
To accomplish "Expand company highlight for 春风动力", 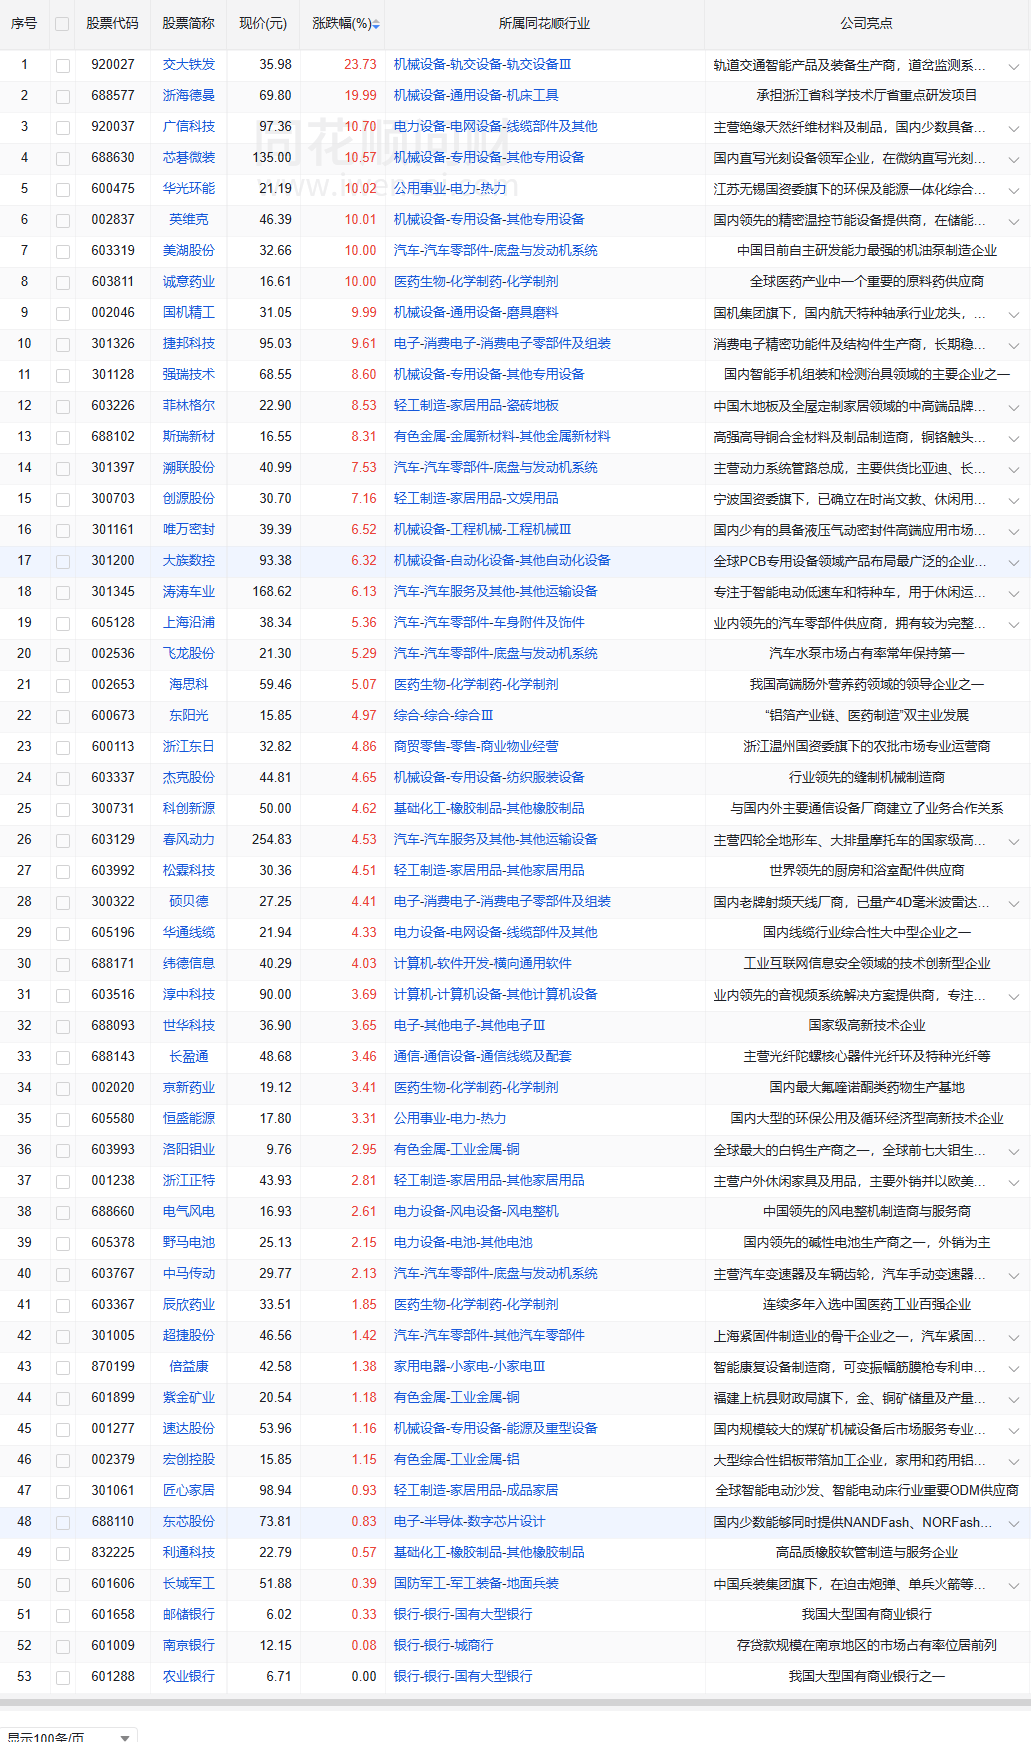I will coord(1013,842).
